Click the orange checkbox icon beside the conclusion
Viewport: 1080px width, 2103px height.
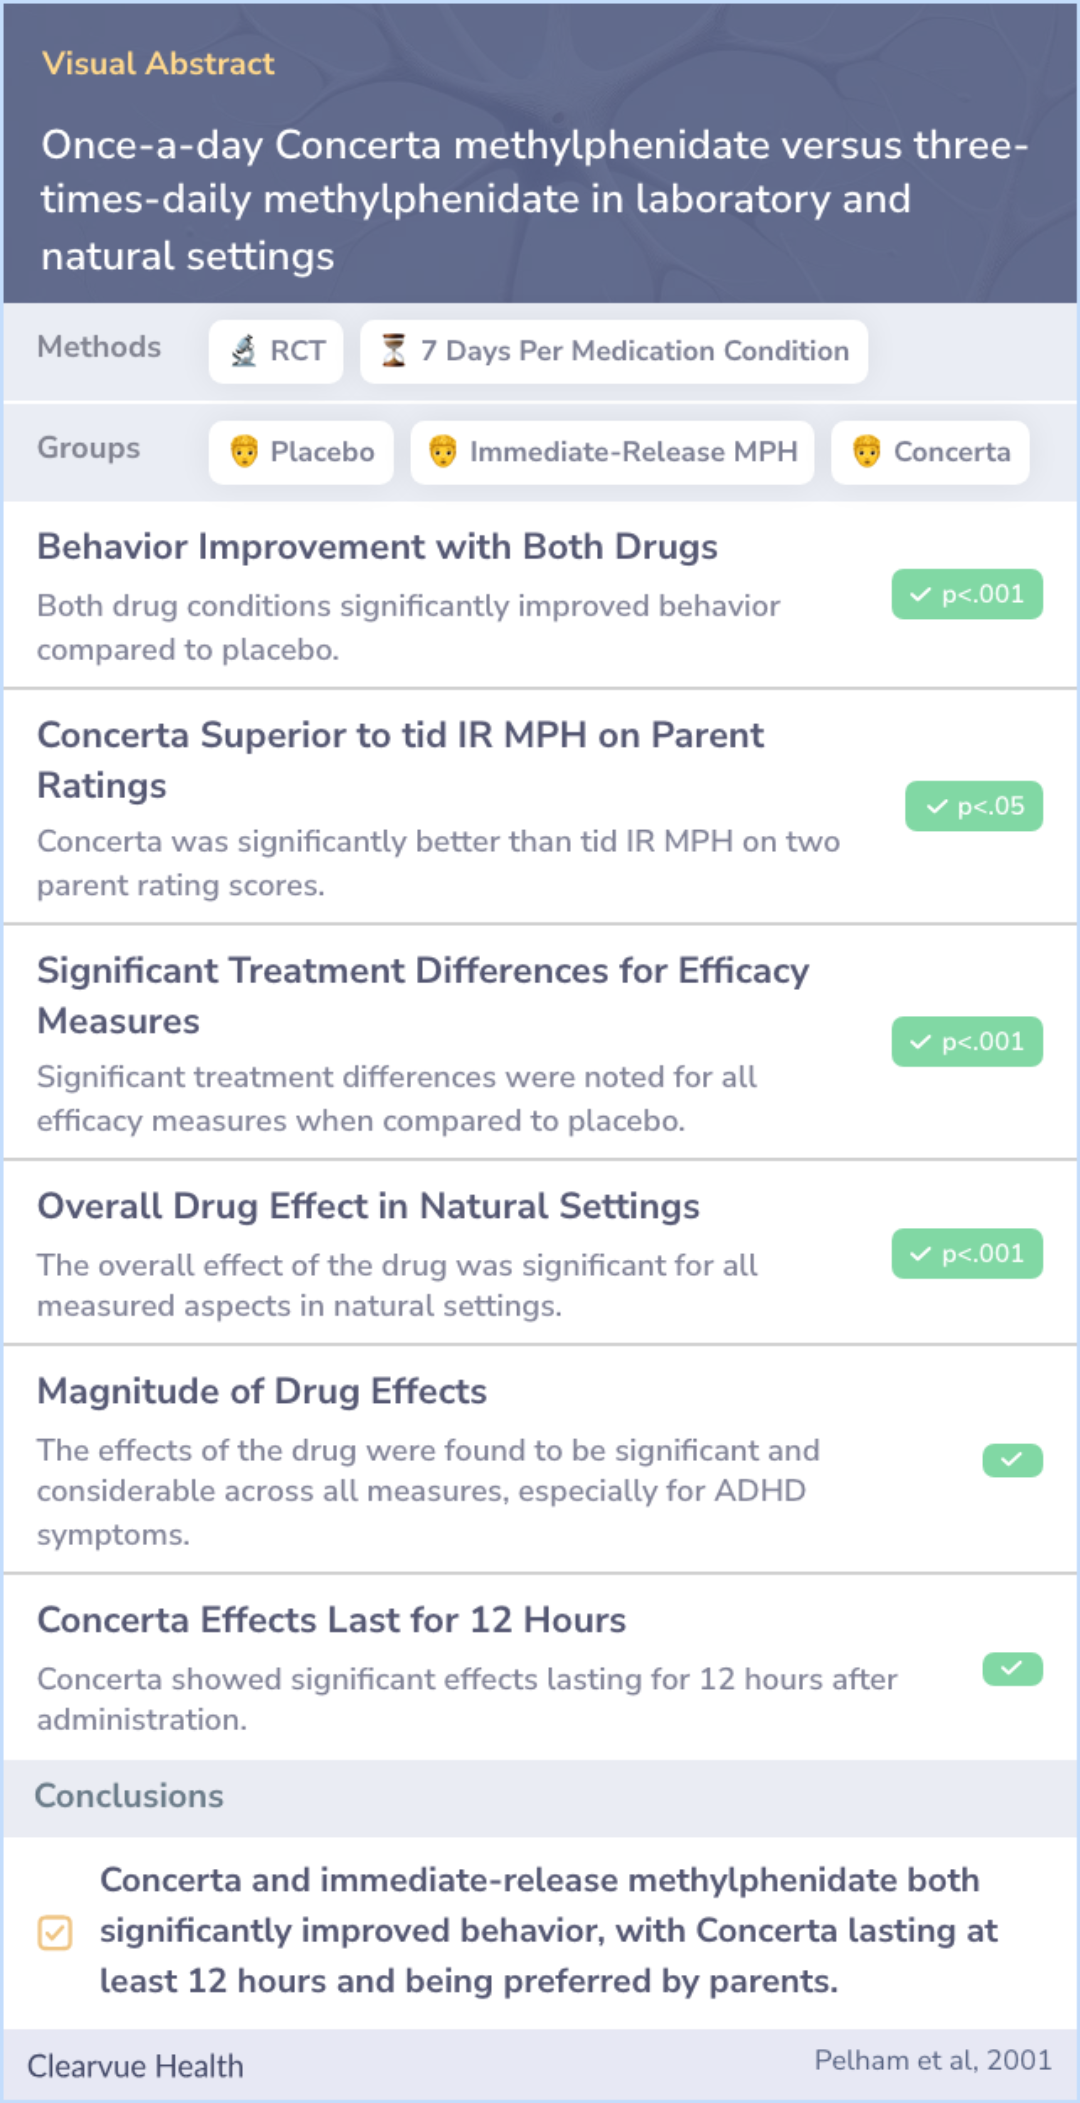[x=55, y=1932]
